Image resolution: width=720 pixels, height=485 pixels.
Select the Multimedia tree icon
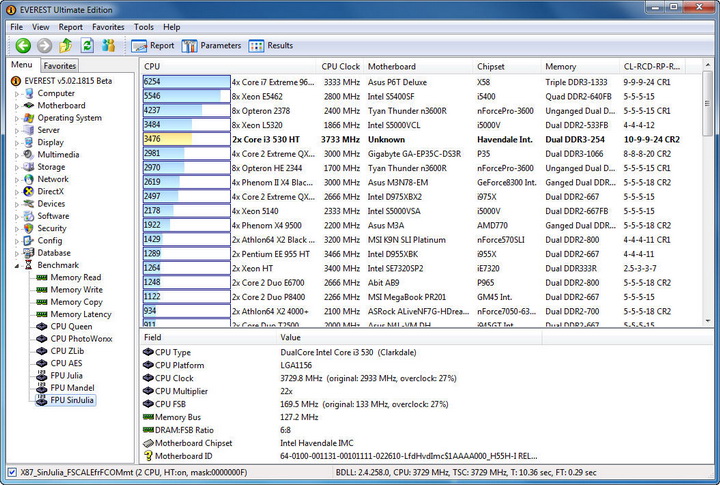[29, 155]
